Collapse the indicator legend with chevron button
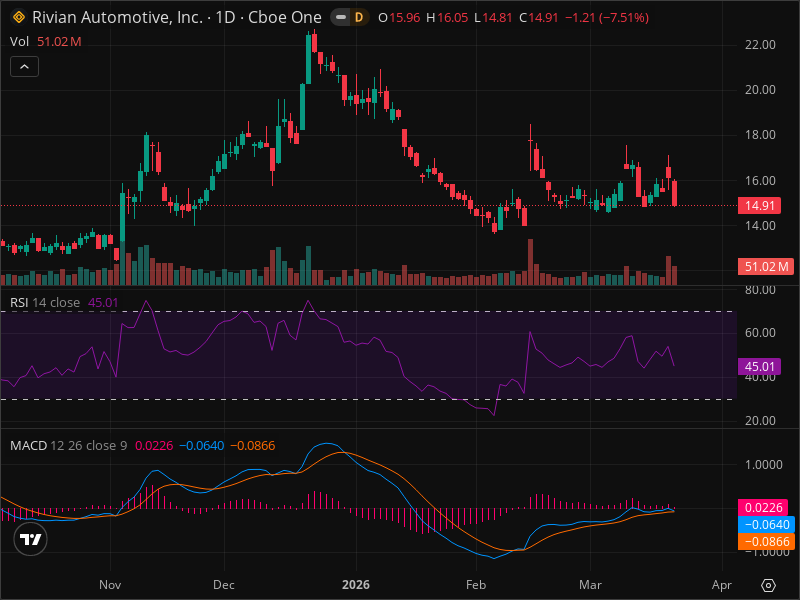This screenshot has height=600, width=800. click(24, 67)
